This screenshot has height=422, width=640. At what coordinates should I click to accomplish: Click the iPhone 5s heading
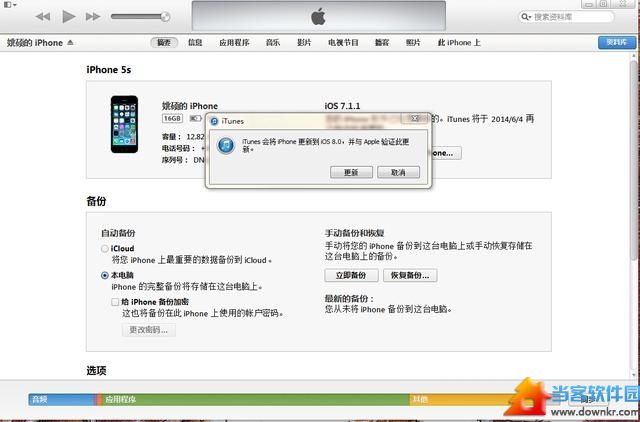click(109, 70)
